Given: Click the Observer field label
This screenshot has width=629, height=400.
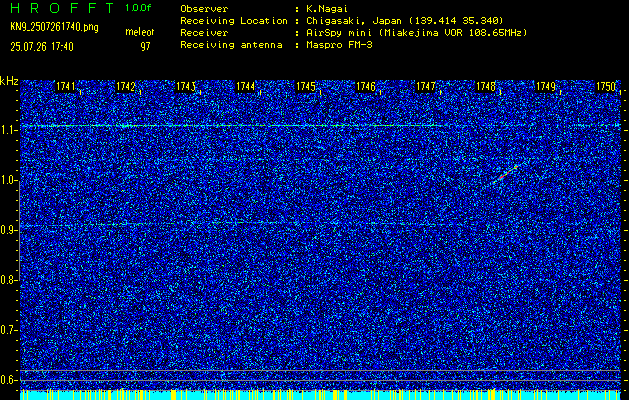Looking at the screenshot, I should pos(204,9).
